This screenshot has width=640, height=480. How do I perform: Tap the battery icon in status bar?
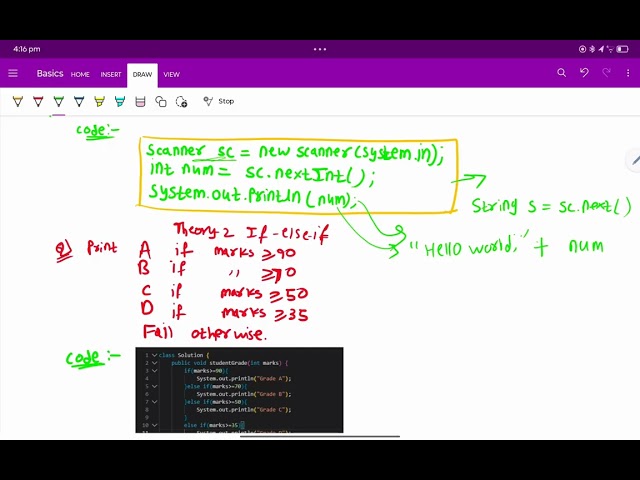tap(622, 49)
